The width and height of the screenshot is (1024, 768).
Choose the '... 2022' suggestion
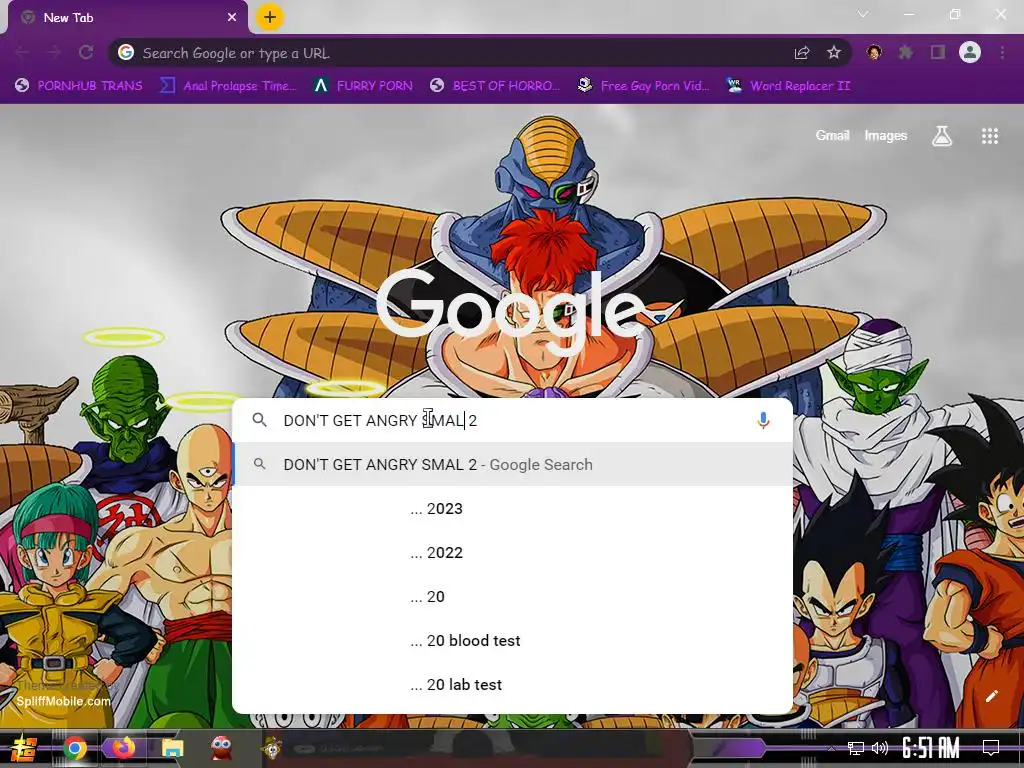pos(513,552)
